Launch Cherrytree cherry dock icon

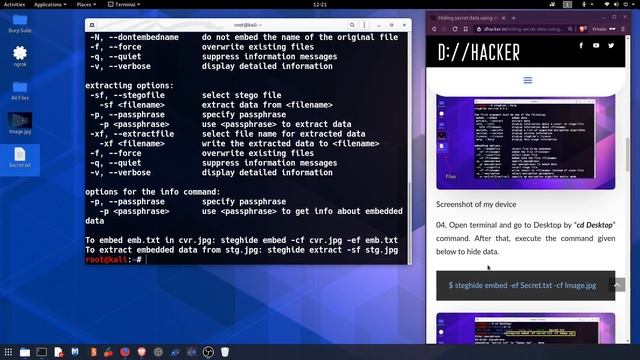tap(108, 352)
